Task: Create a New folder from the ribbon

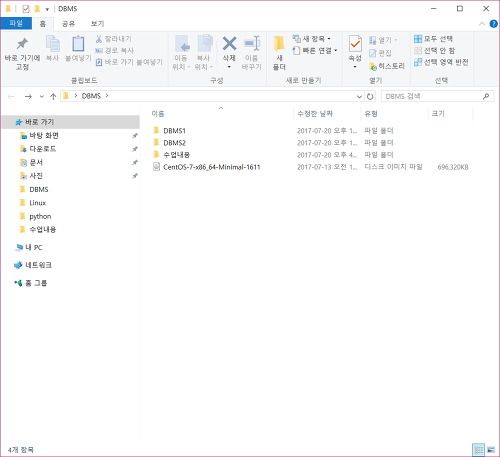Action: tap(279, 53)
